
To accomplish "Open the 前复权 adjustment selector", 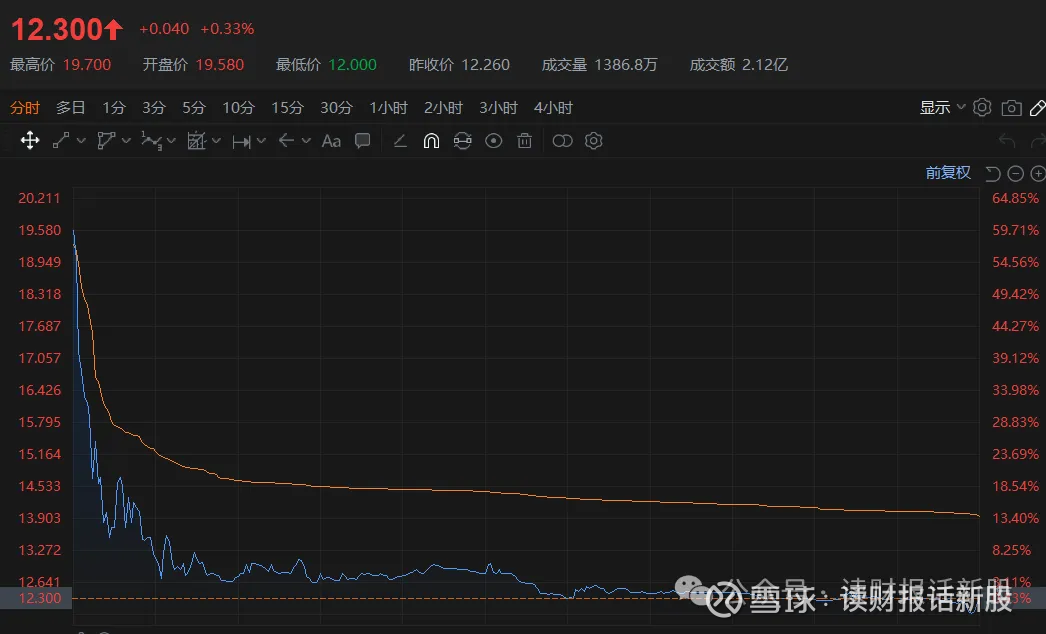I will click(948, 173).
